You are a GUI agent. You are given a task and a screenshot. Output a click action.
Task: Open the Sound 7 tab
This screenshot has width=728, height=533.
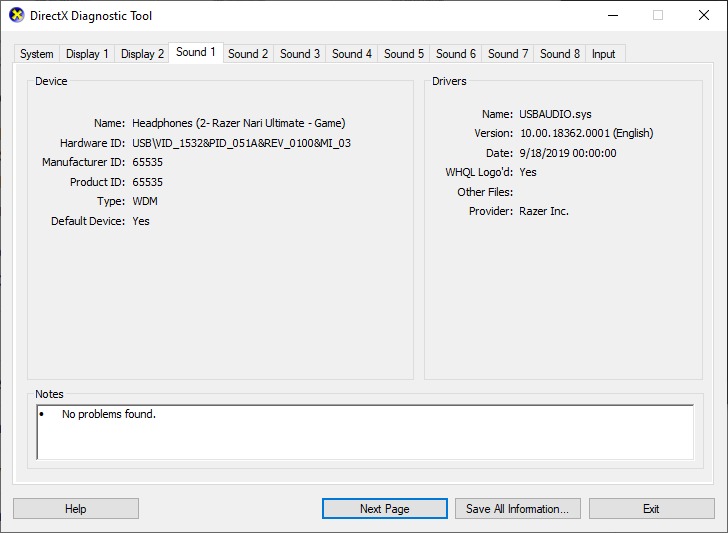[508, 54]
